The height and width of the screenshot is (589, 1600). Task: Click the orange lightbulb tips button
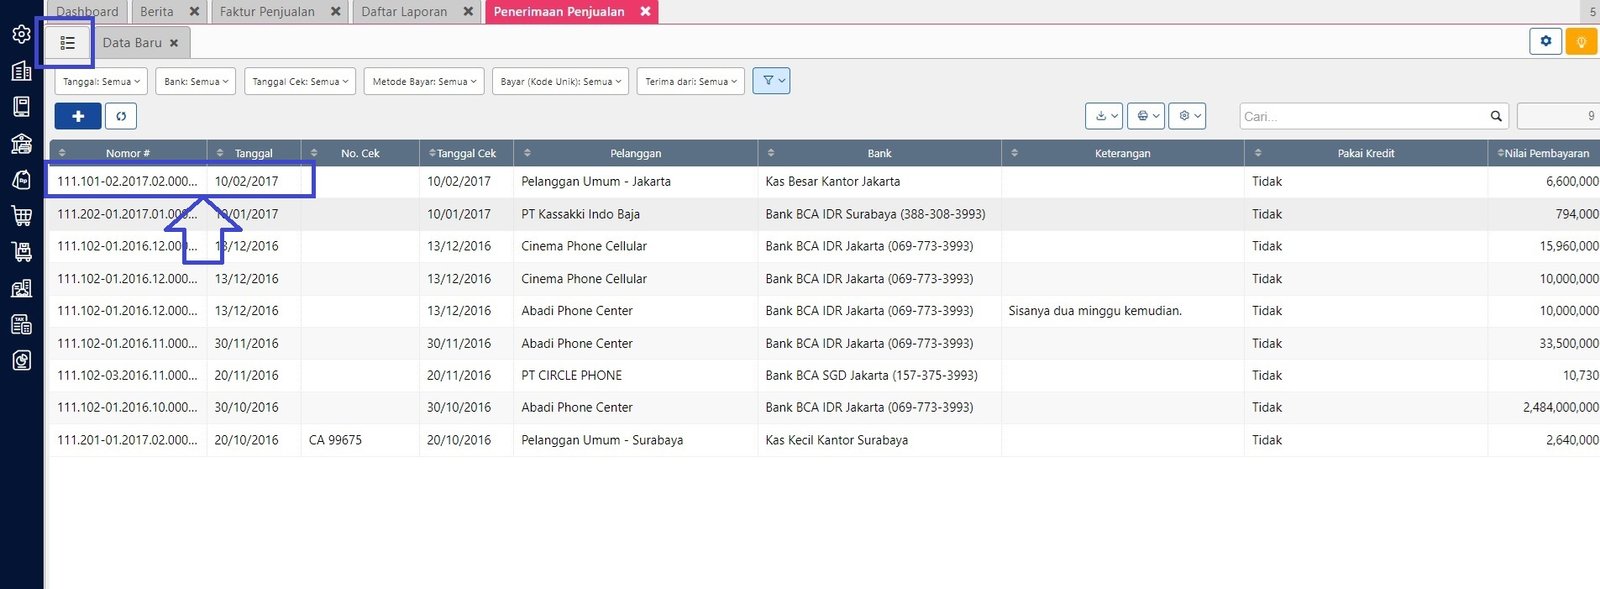(1581, 42)
